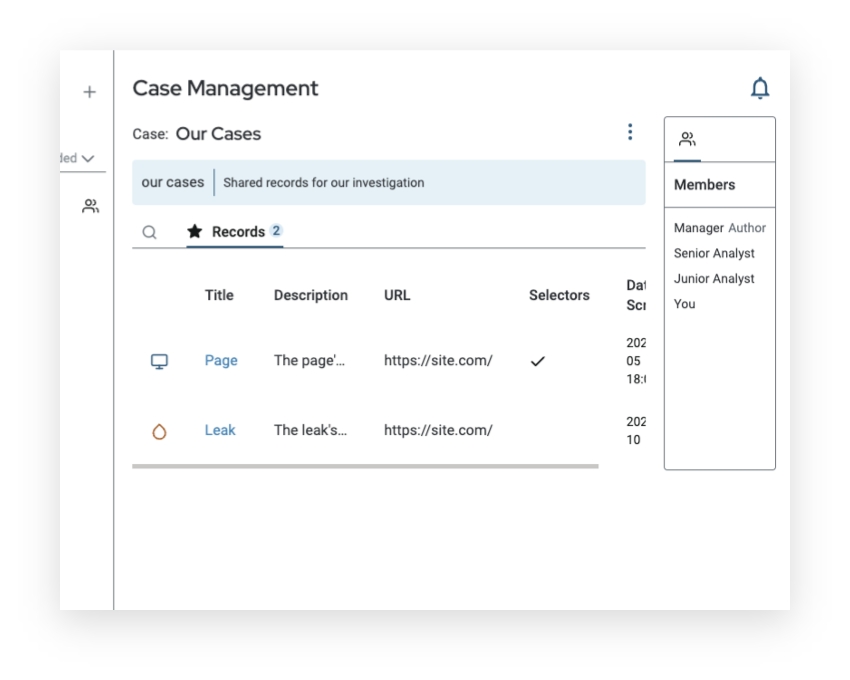Click the plus icon in left sidebar
Image resolution: width=850 pixels, height=680 pixels.
point(89,92)
